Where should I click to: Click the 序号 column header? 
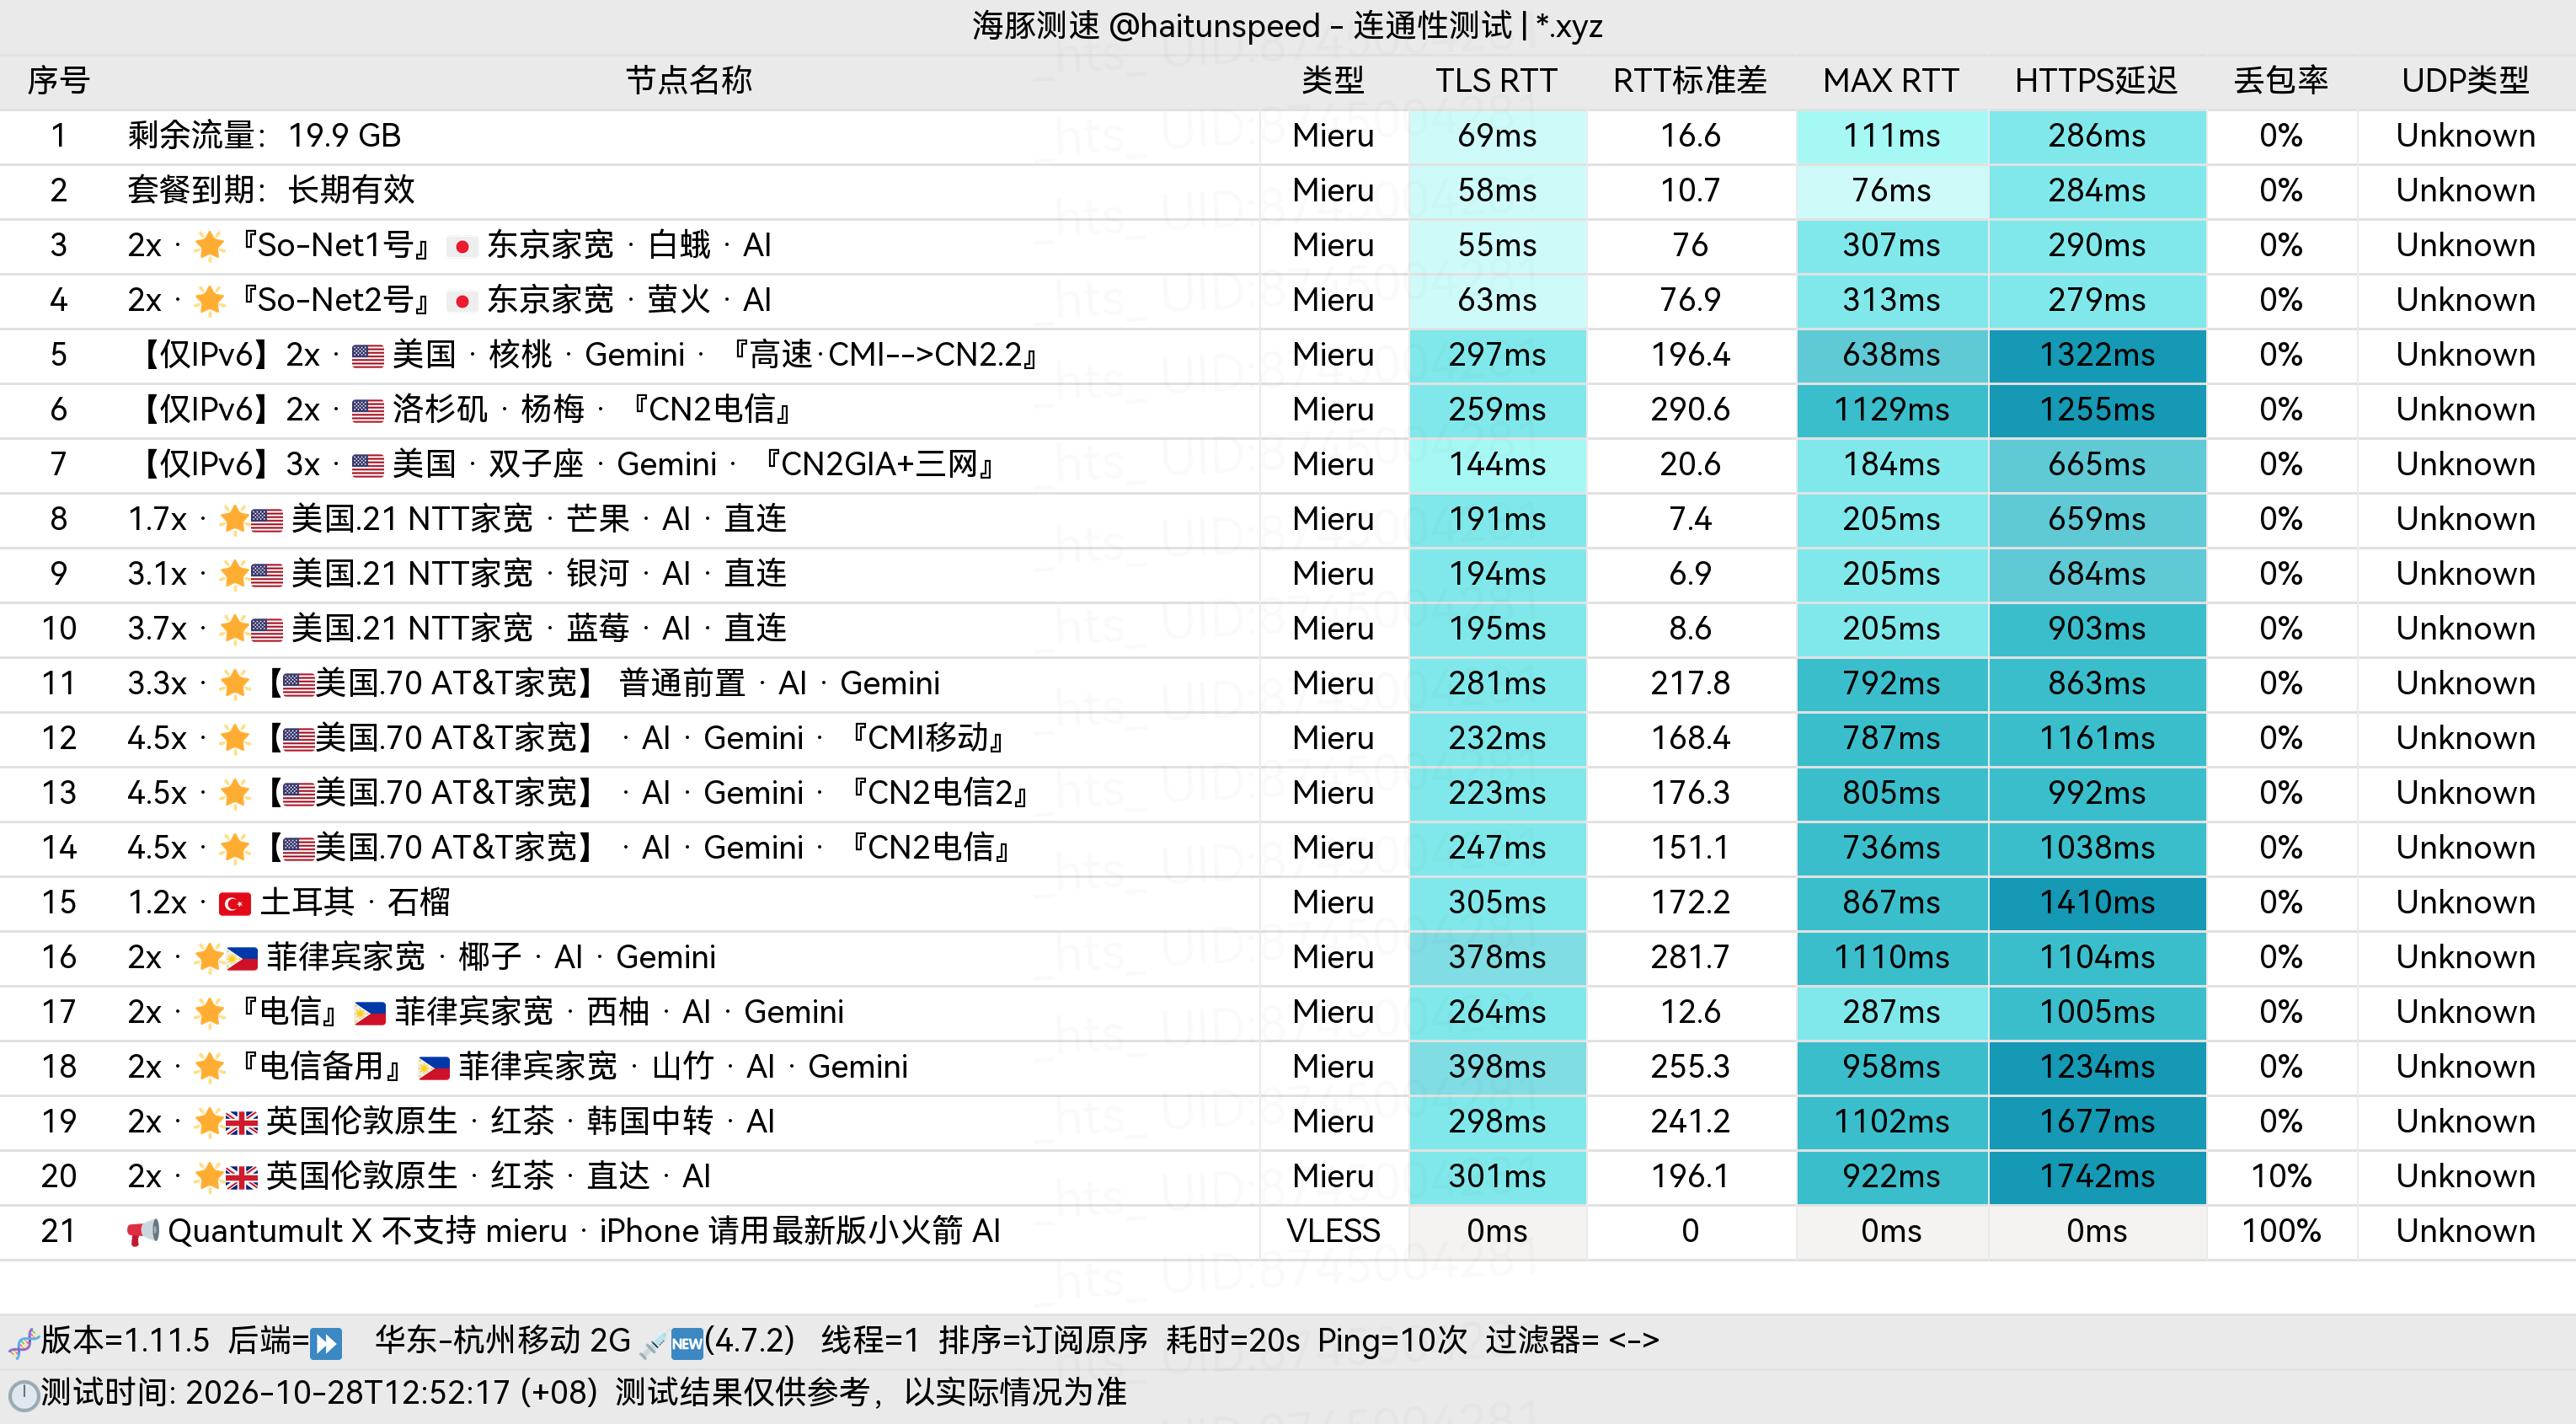pyautogui.click(x=59, y=80)
